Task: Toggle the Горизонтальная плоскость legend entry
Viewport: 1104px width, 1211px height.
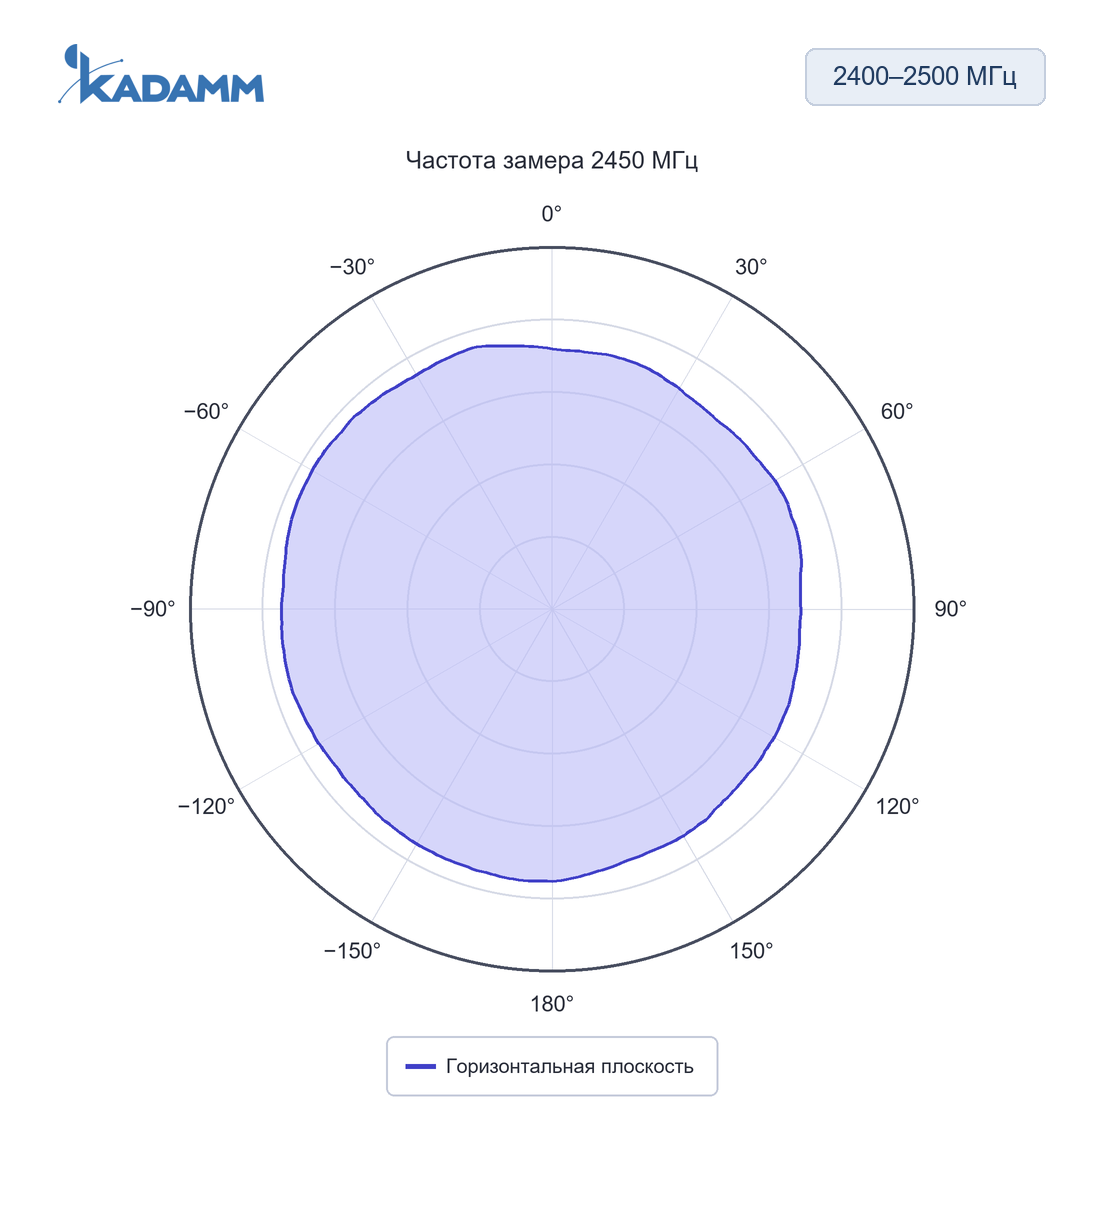Action: pyautogui.click(x=552, y=1066)
